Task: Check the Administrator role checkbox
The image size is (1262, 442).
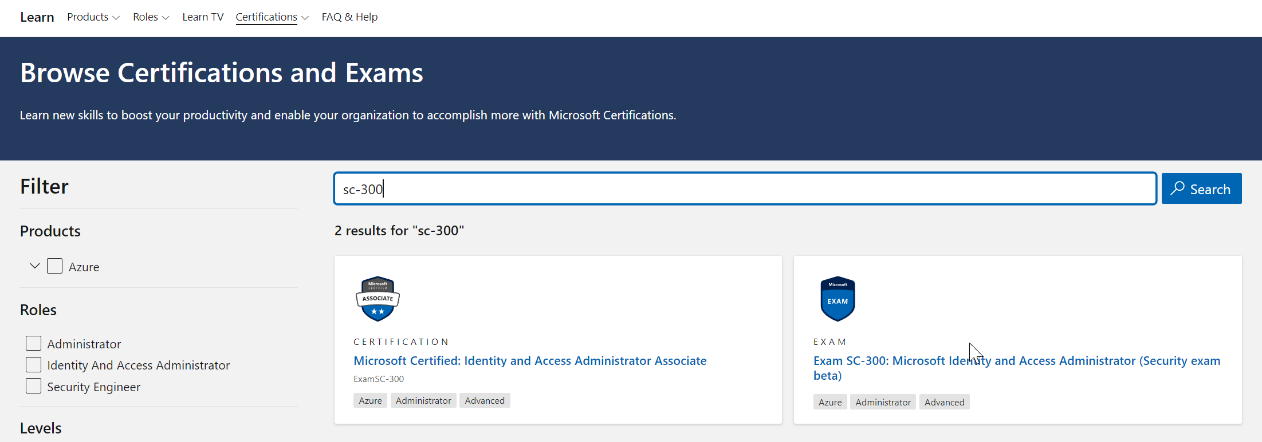Action: pos(34,344)
